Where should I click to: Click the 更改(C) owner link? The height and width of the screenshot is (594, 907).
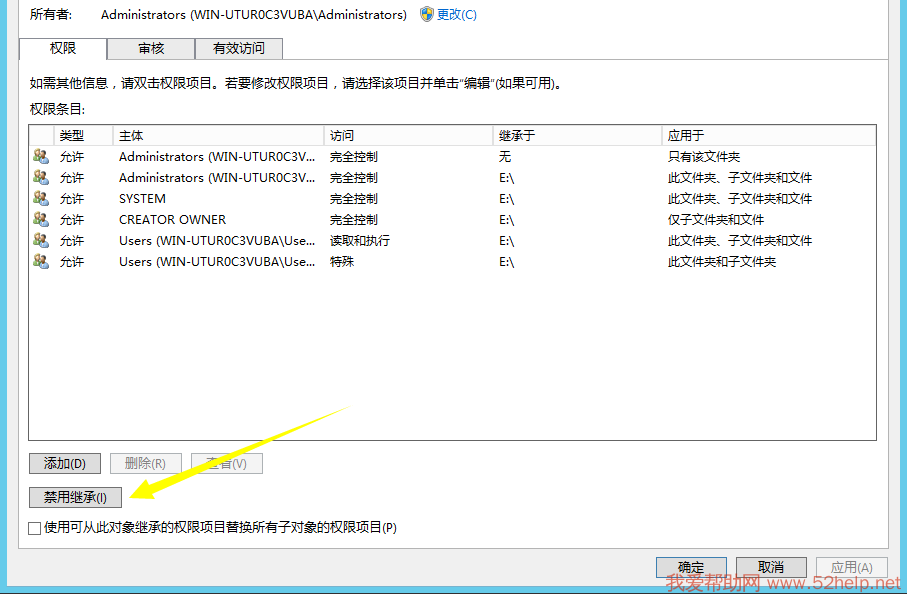[x=457, y=14]
